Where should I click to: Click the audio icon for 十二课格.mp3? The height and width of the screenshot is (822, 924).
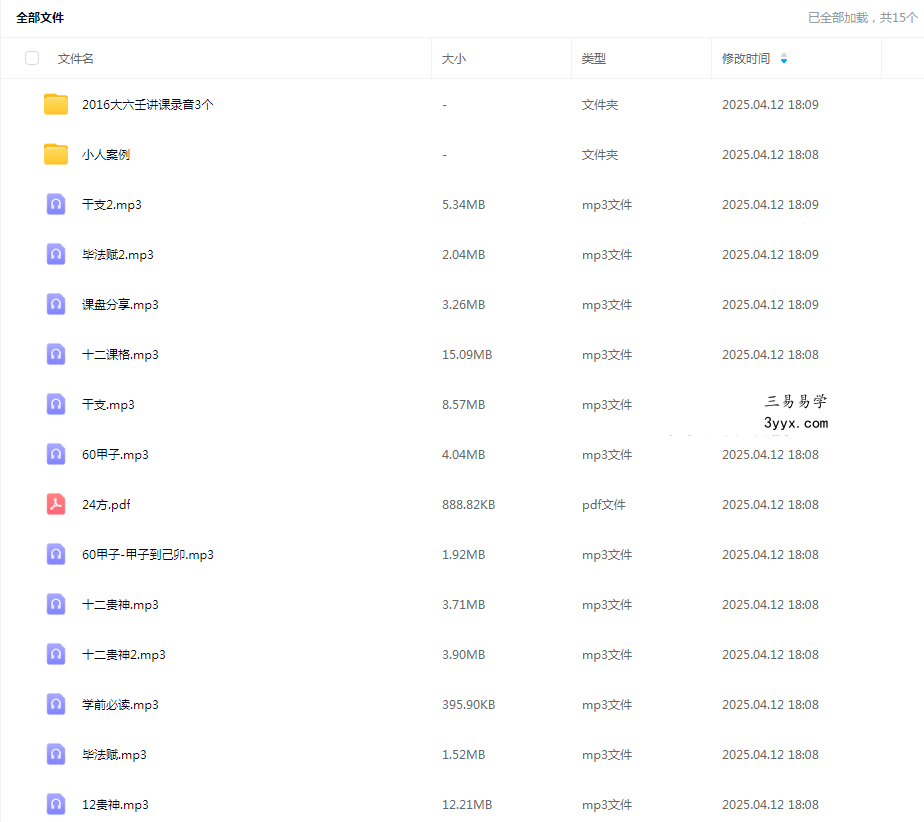pyautogui.click(x=56, y=355)
